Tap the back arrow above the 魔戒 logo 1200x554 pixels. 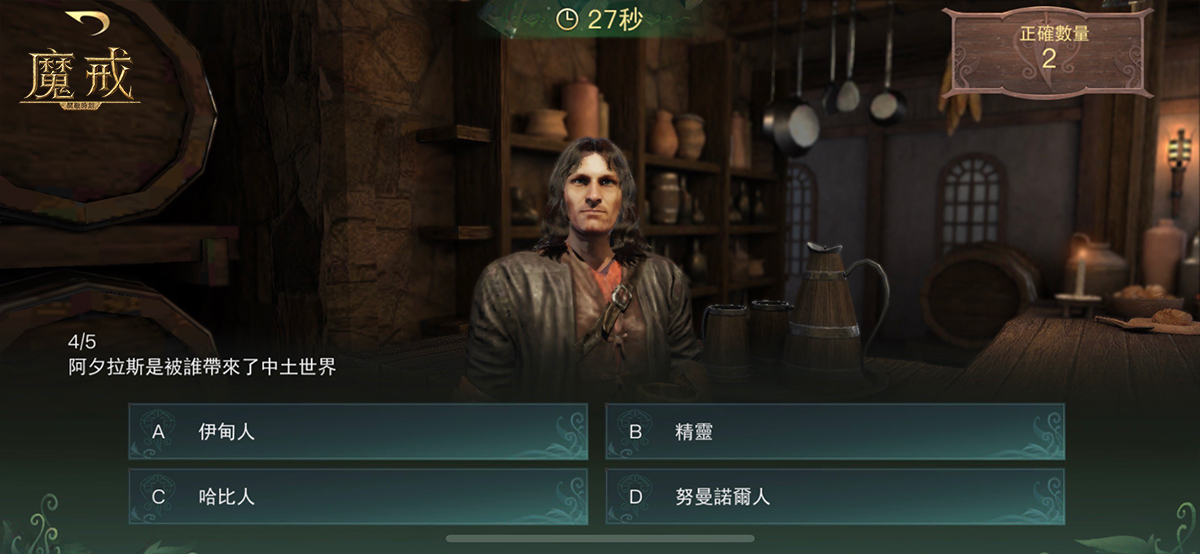87,21
